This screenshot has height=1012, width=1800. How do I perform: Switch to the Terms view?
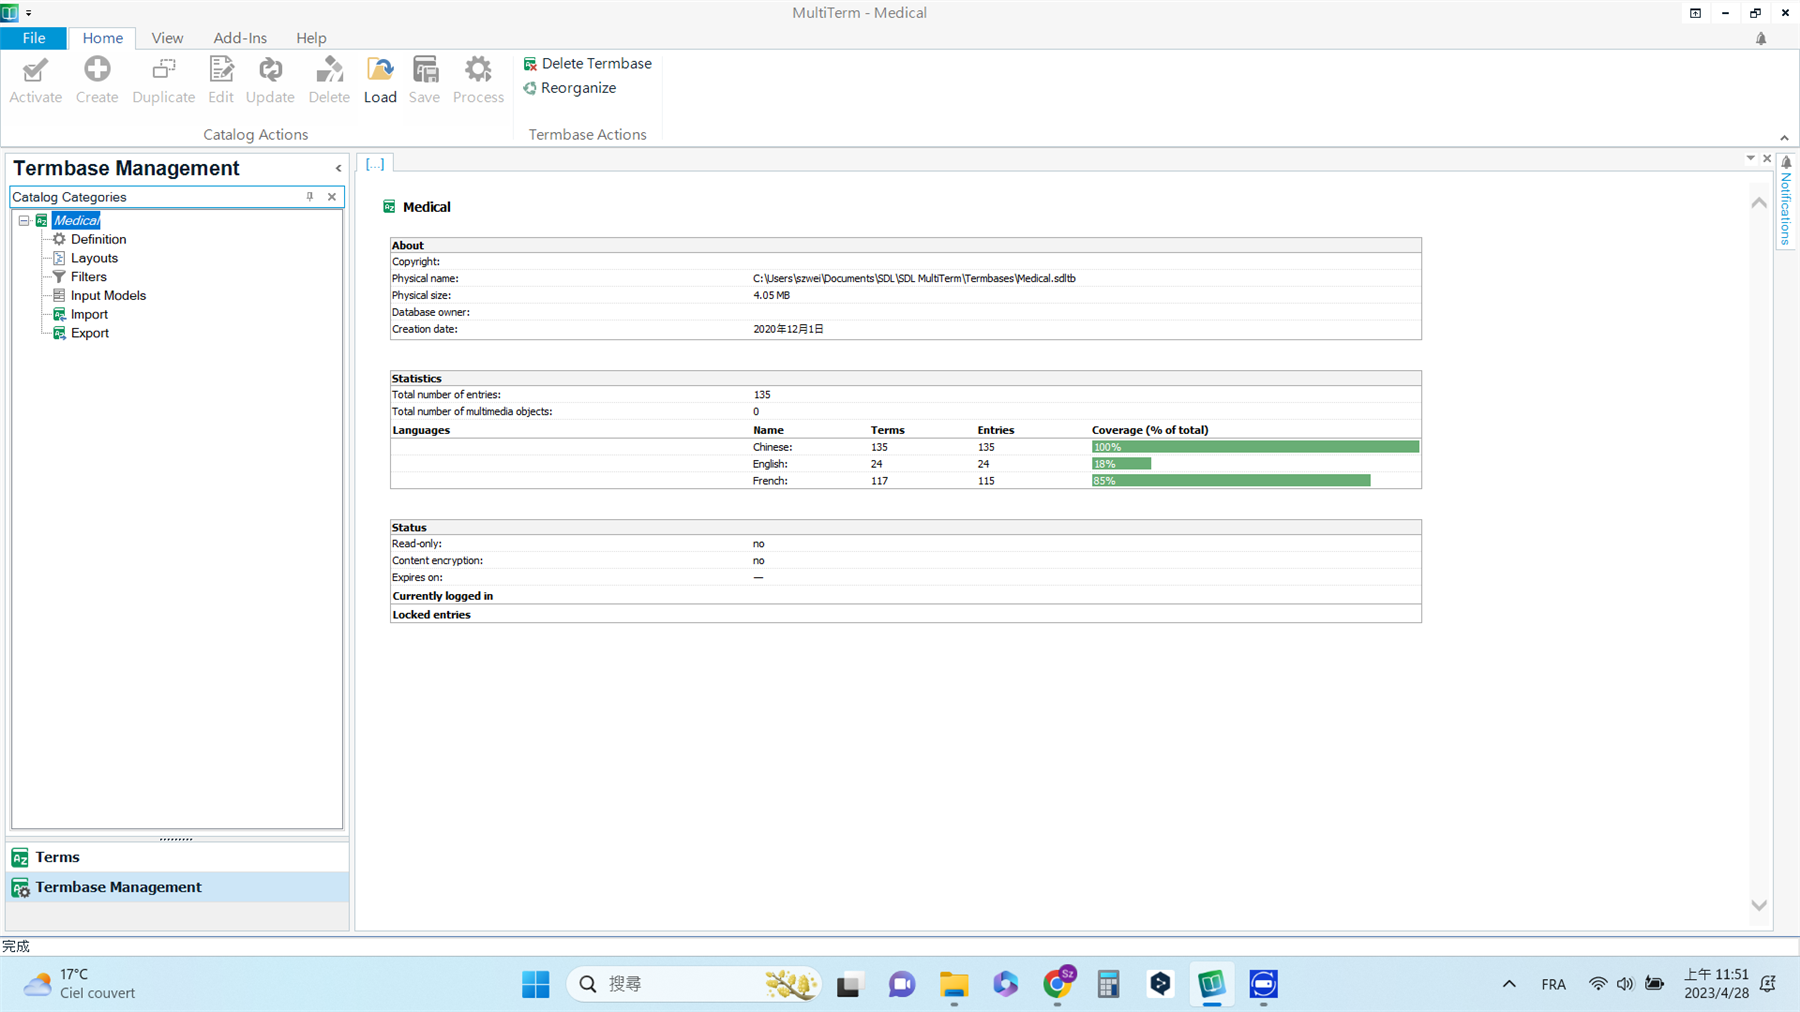coord(177,857)
